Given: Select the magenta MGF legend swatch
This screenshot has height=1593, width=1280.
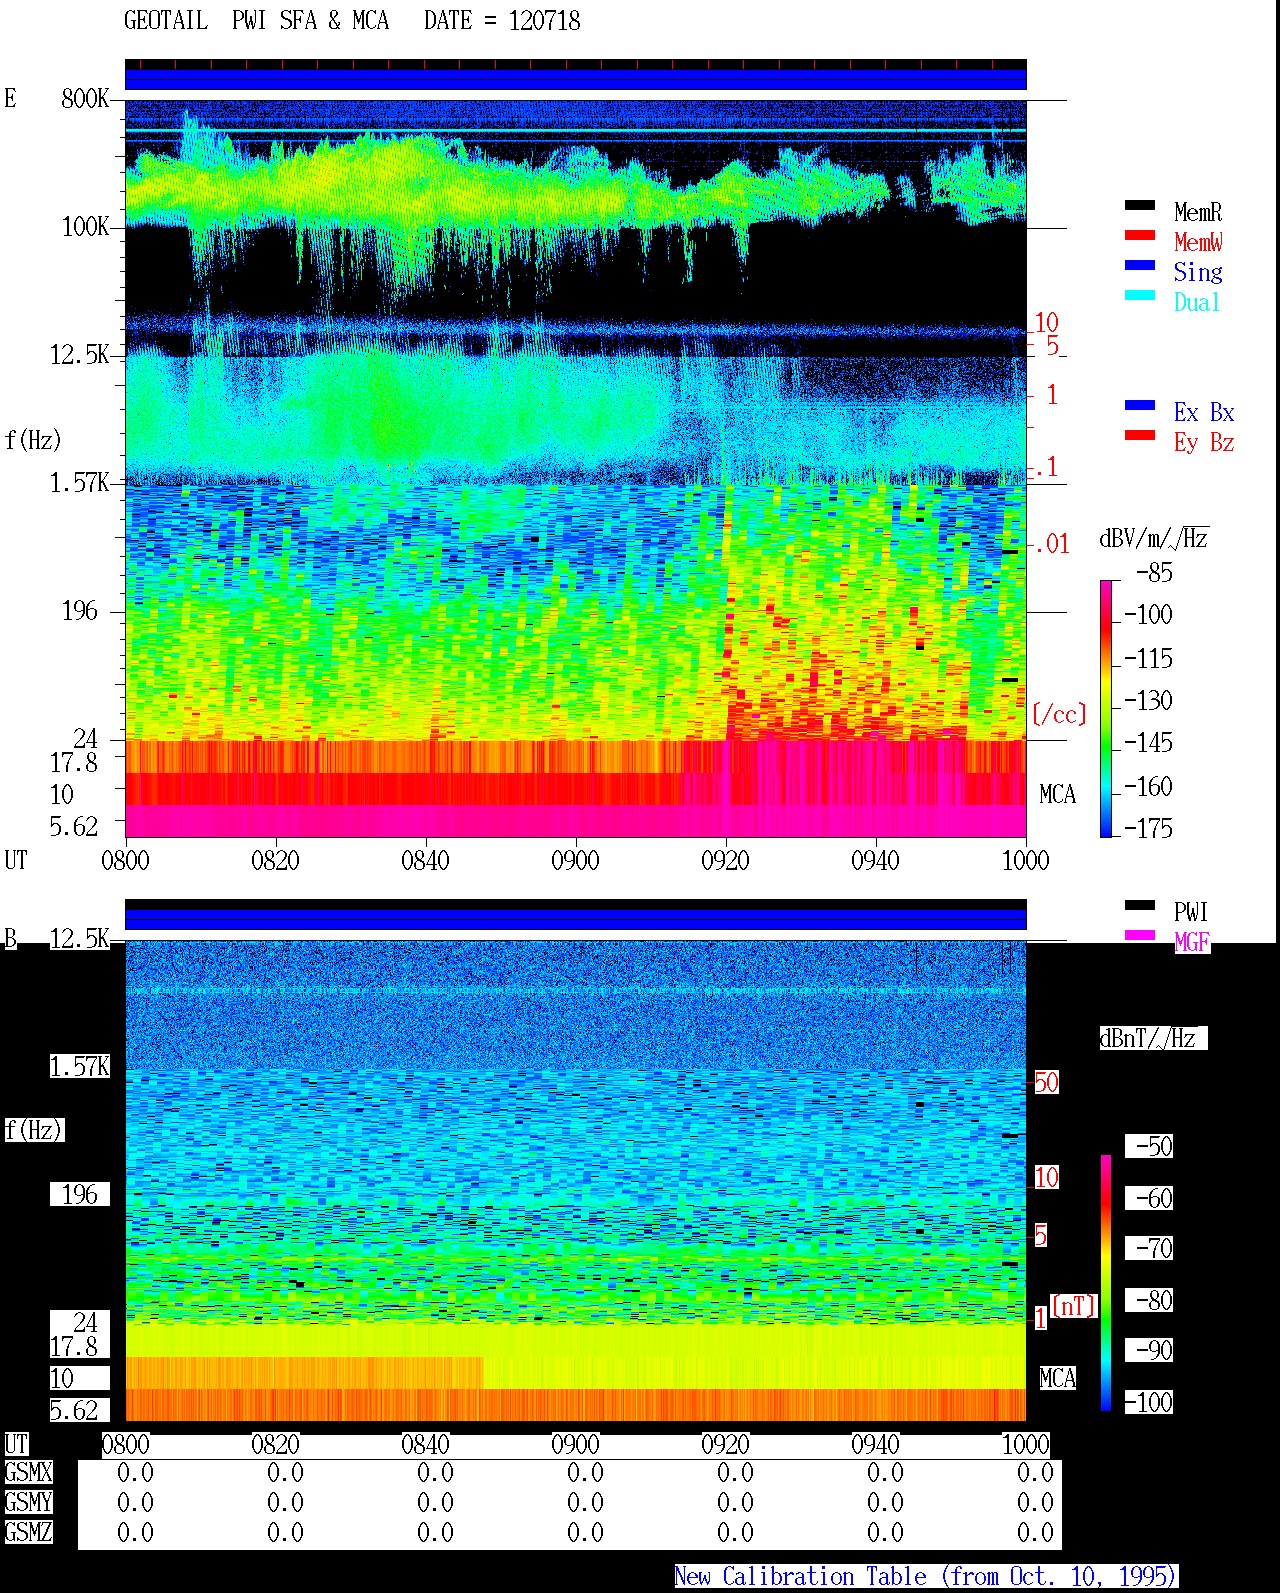Looking at the screenshot, I should (1140, 936).
